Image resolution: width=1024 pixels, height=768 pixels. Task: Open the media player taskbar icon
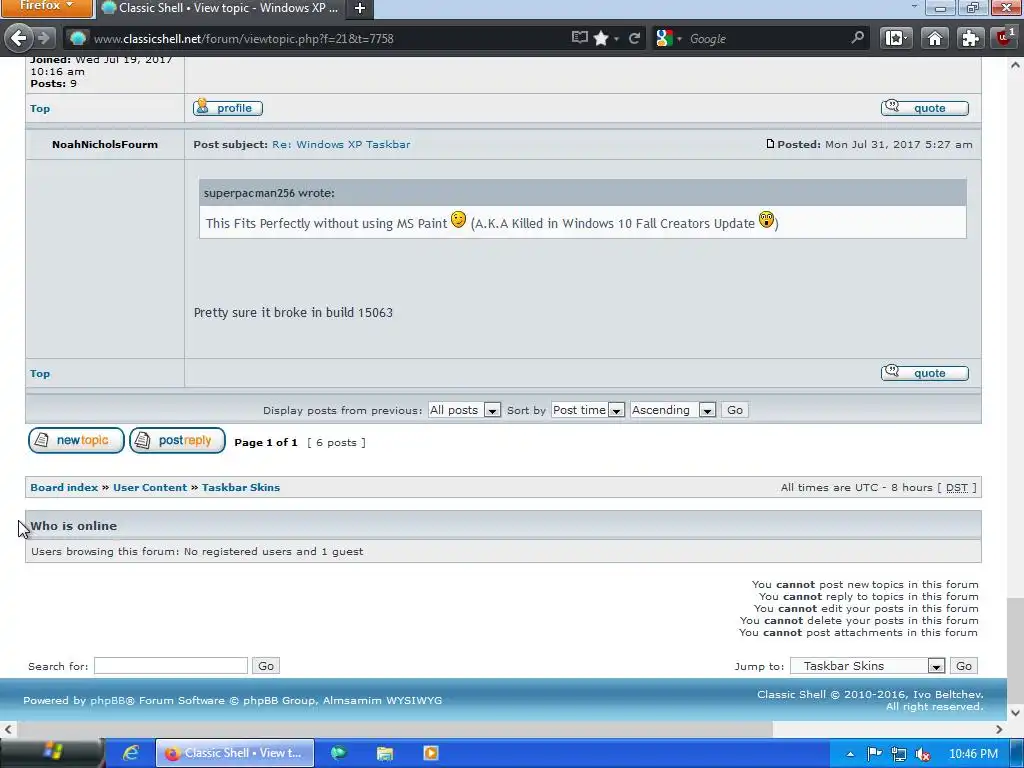point(430,753)
